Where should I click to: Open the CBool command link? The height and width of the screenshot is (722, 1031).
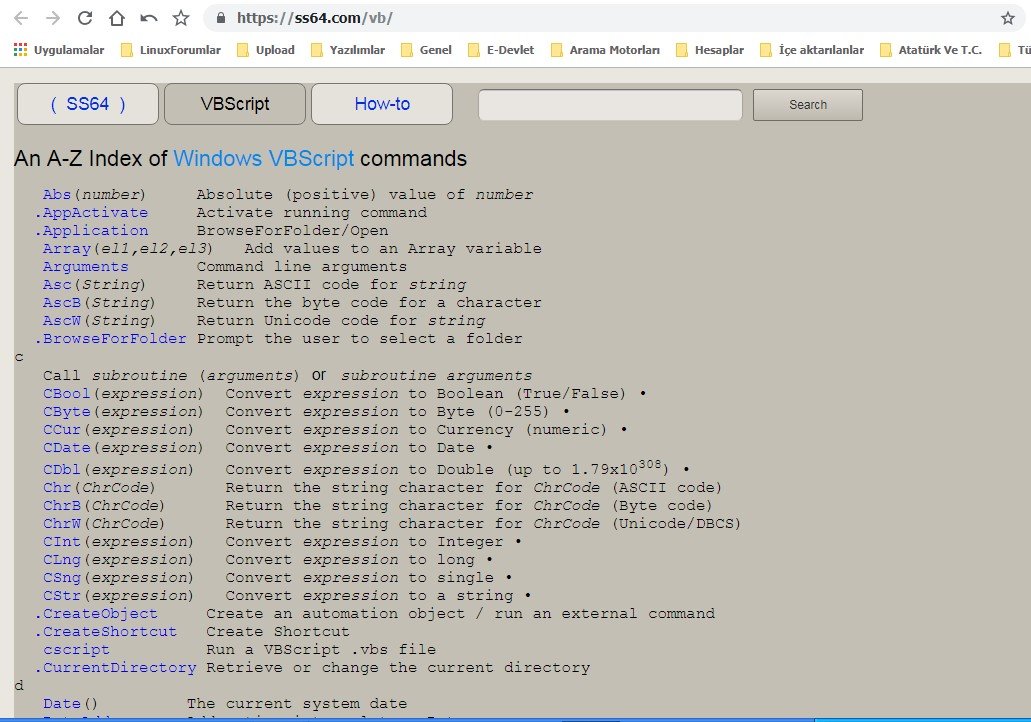(66, 394)
